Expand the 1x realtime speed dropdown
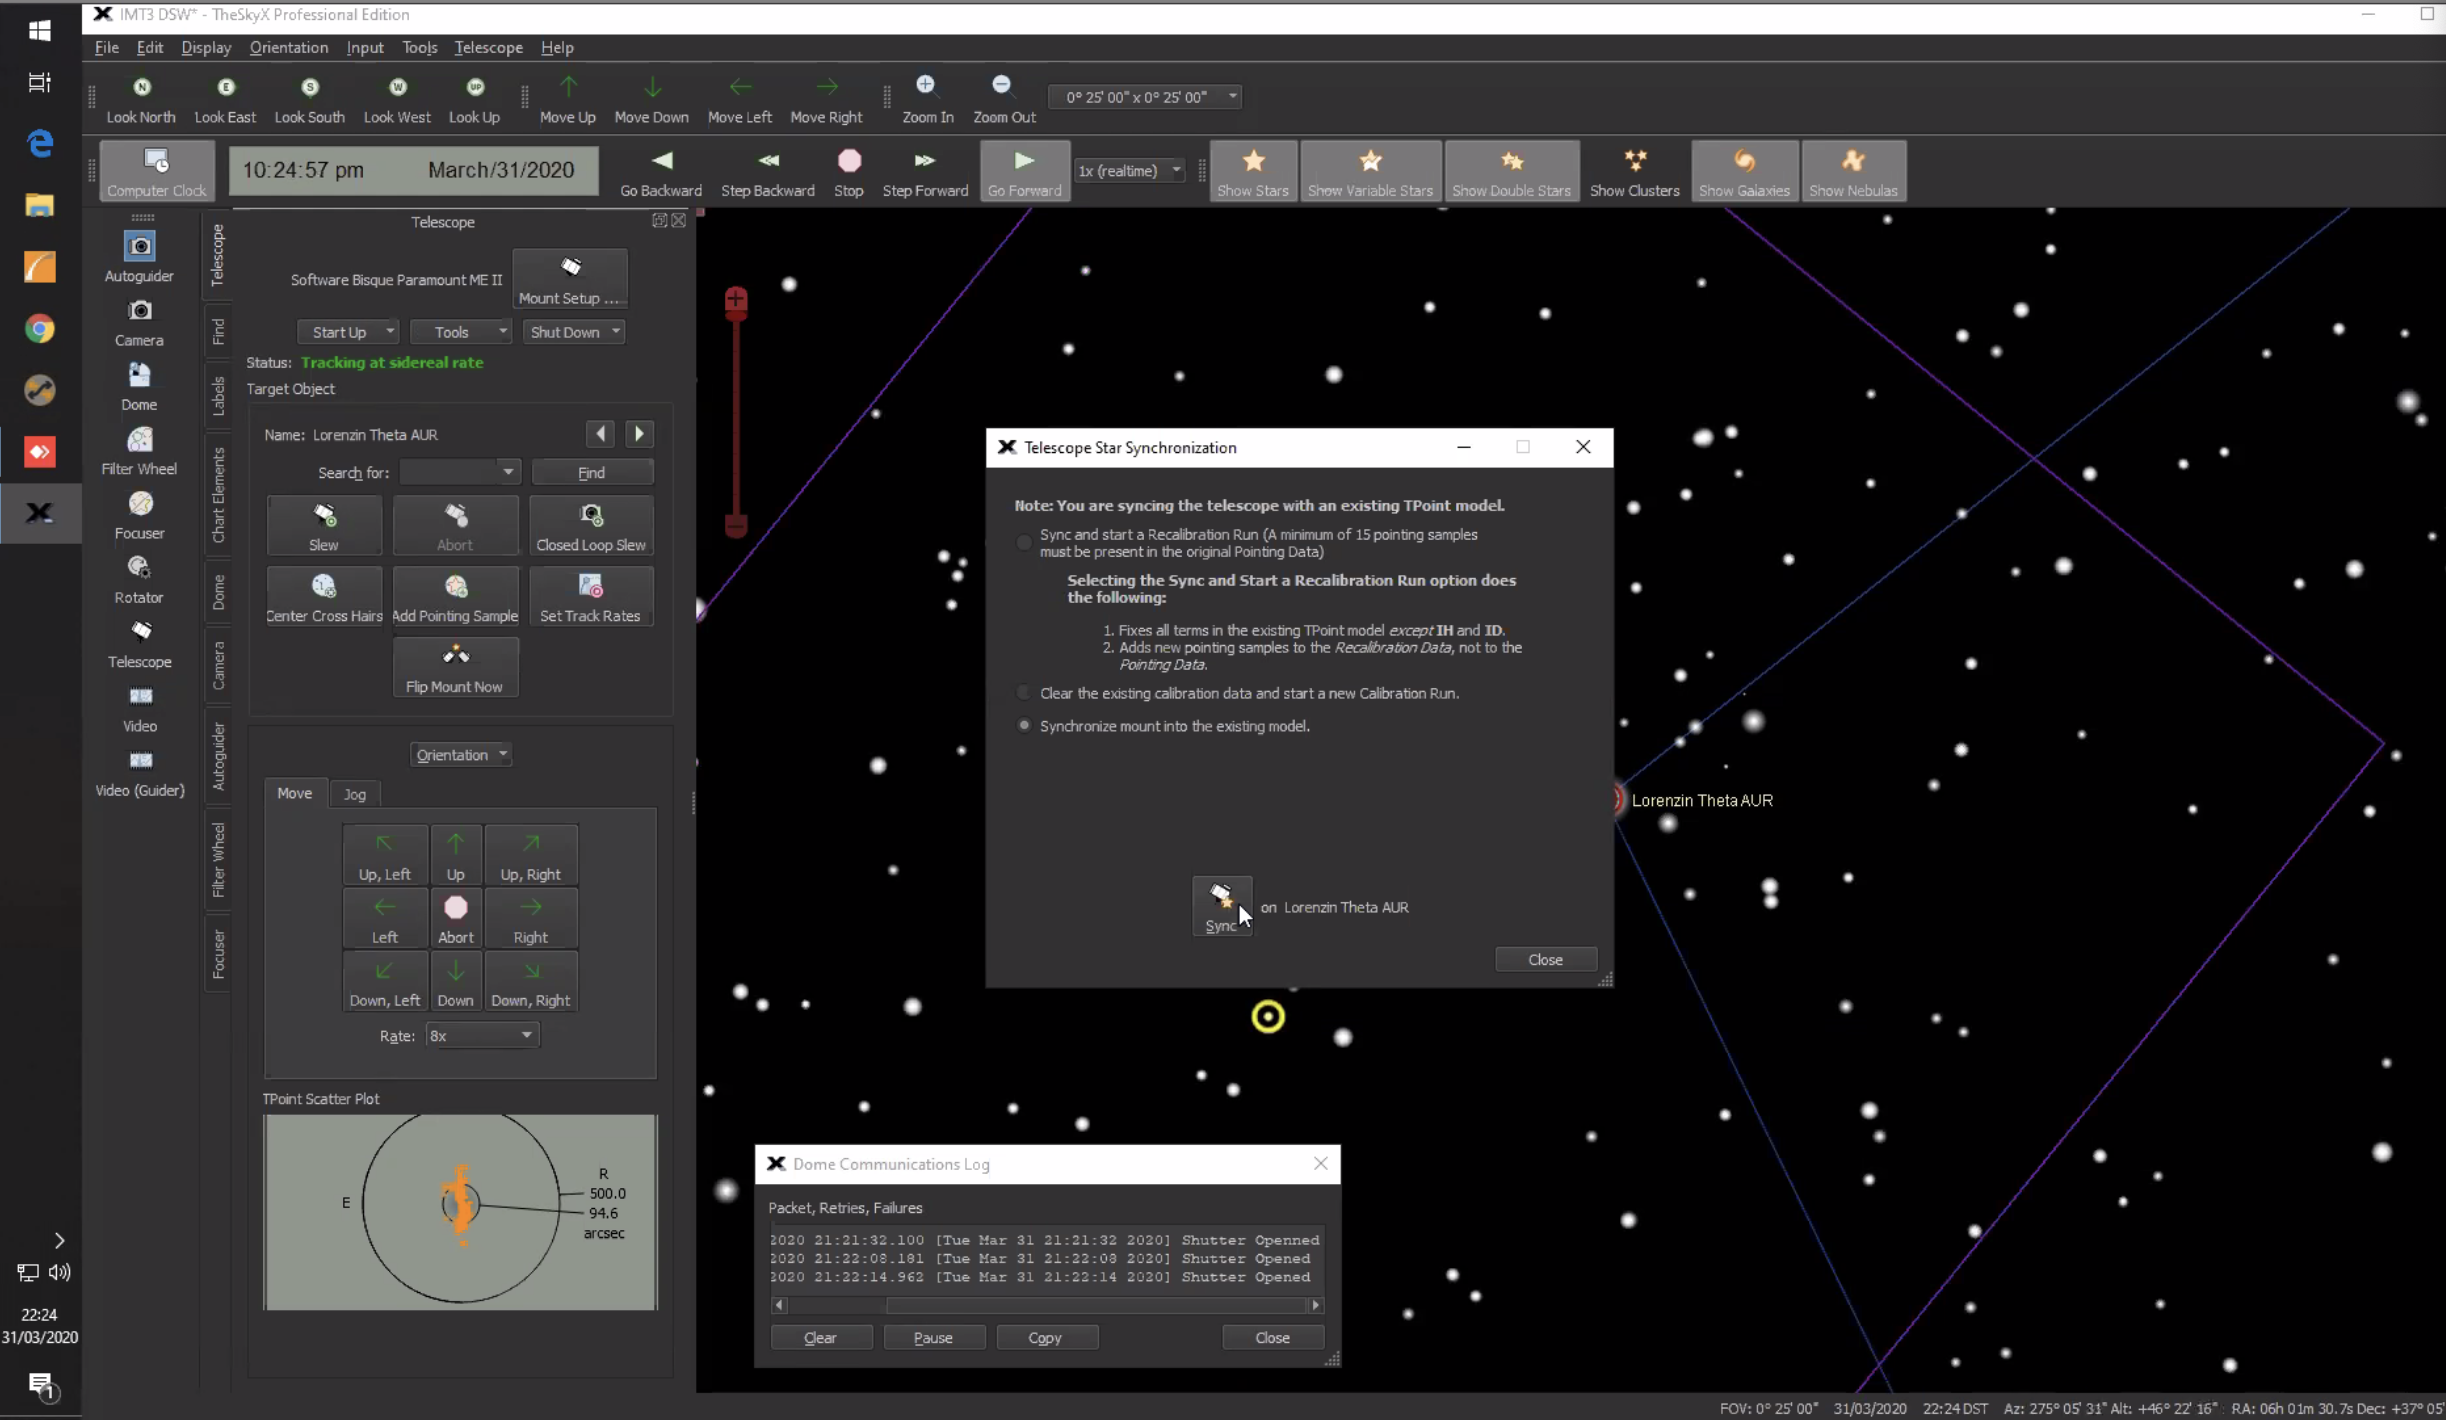Viewport: 2446px width, 1420px height. click(x=1128, y=170)
